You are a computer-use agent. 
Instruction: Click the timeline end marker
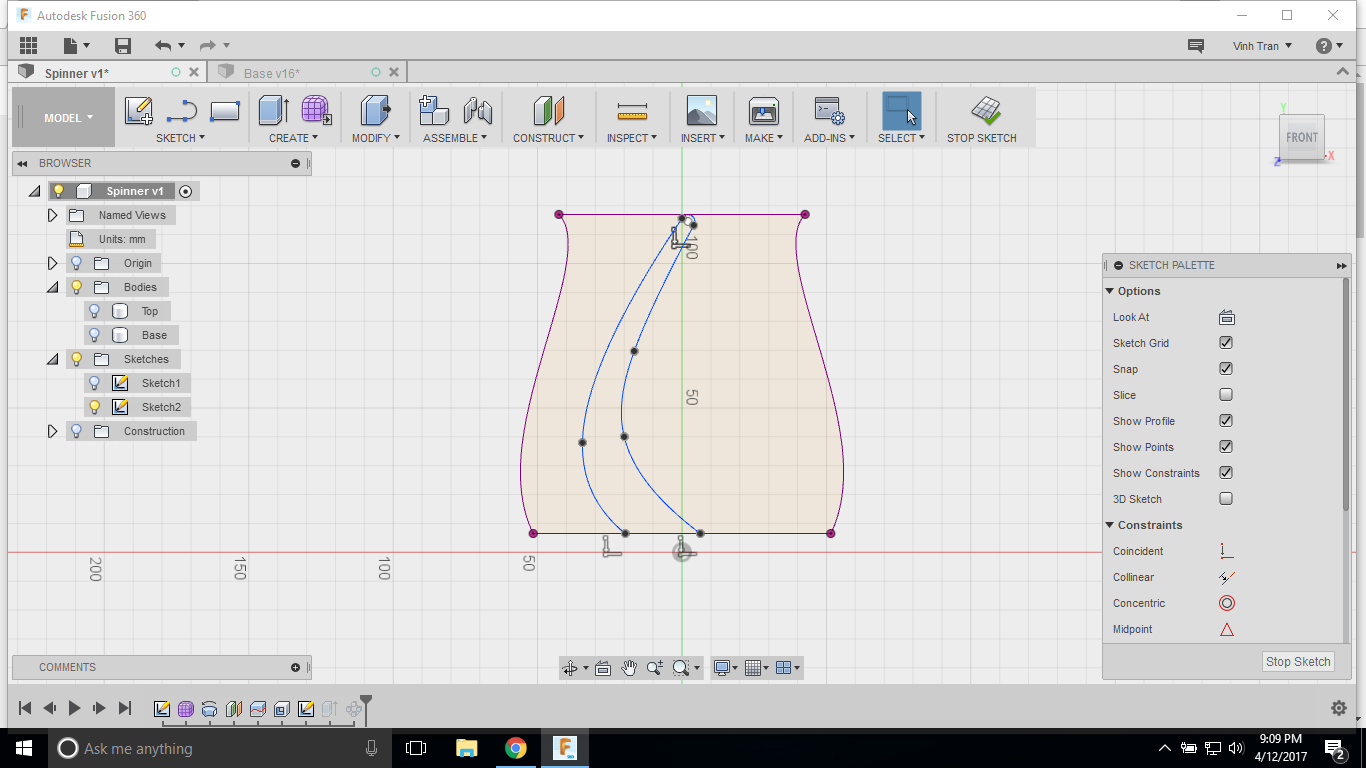tap(366, 708)
